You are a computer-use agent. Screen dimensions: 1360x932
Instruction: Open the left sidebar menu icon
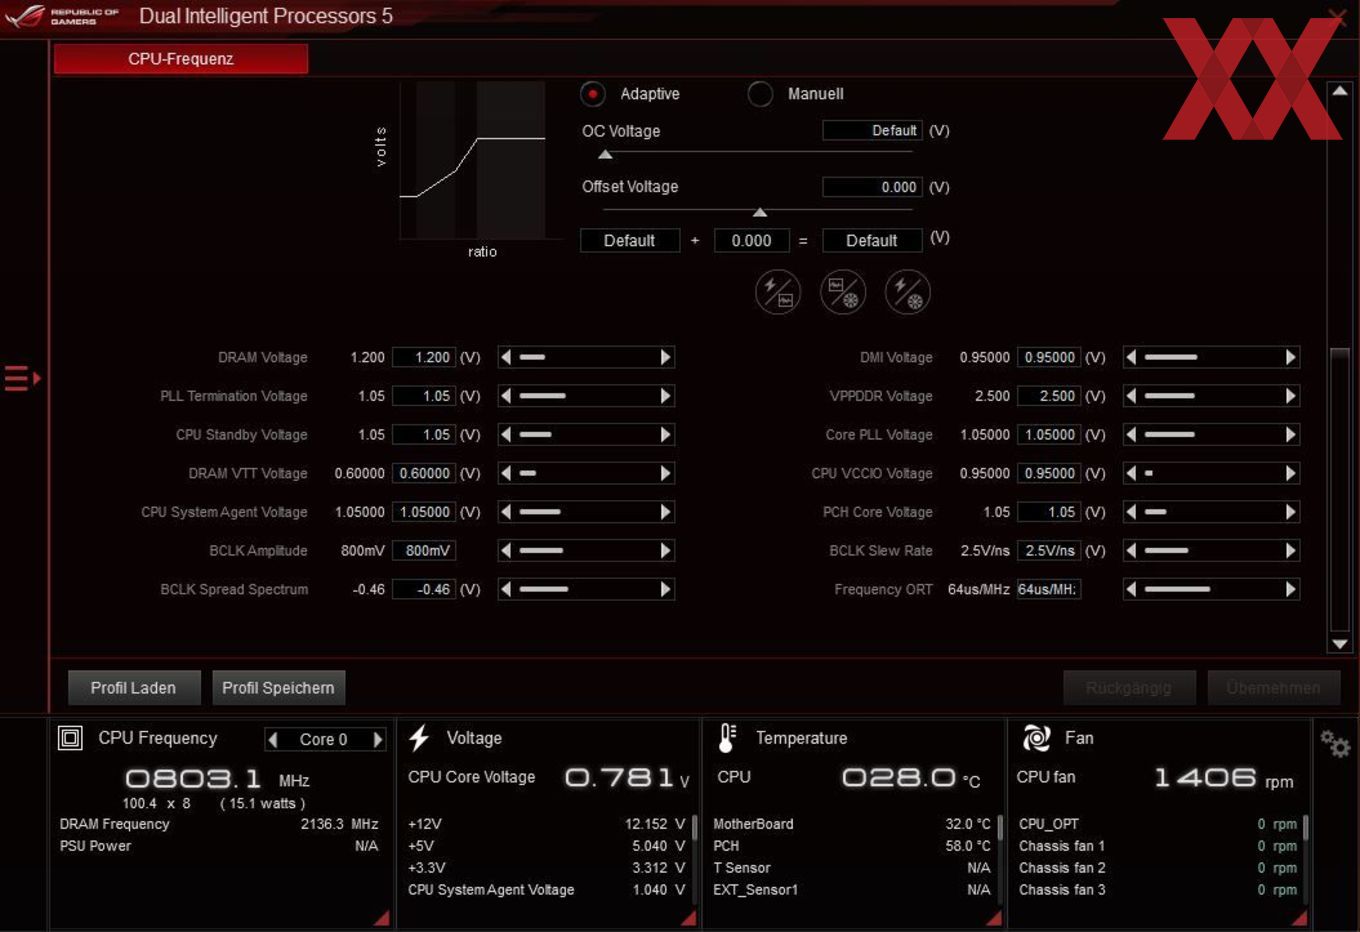[x=22, y=378]
